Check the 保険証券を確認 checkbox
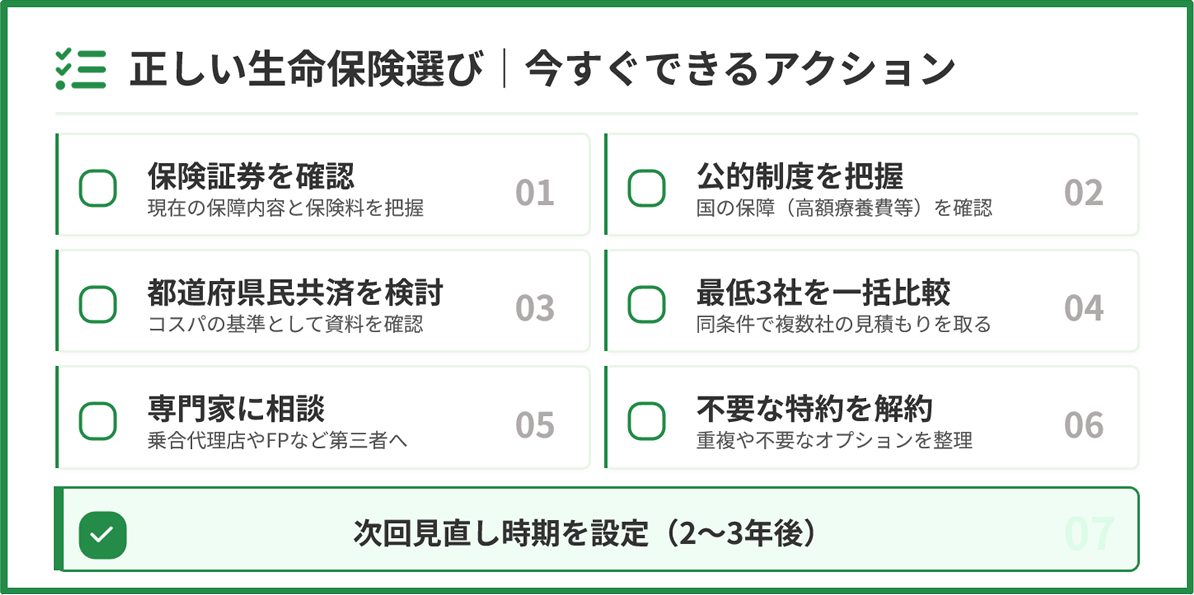The height and width of the screenshot is (595, 1194). click(x=98, y=187)
